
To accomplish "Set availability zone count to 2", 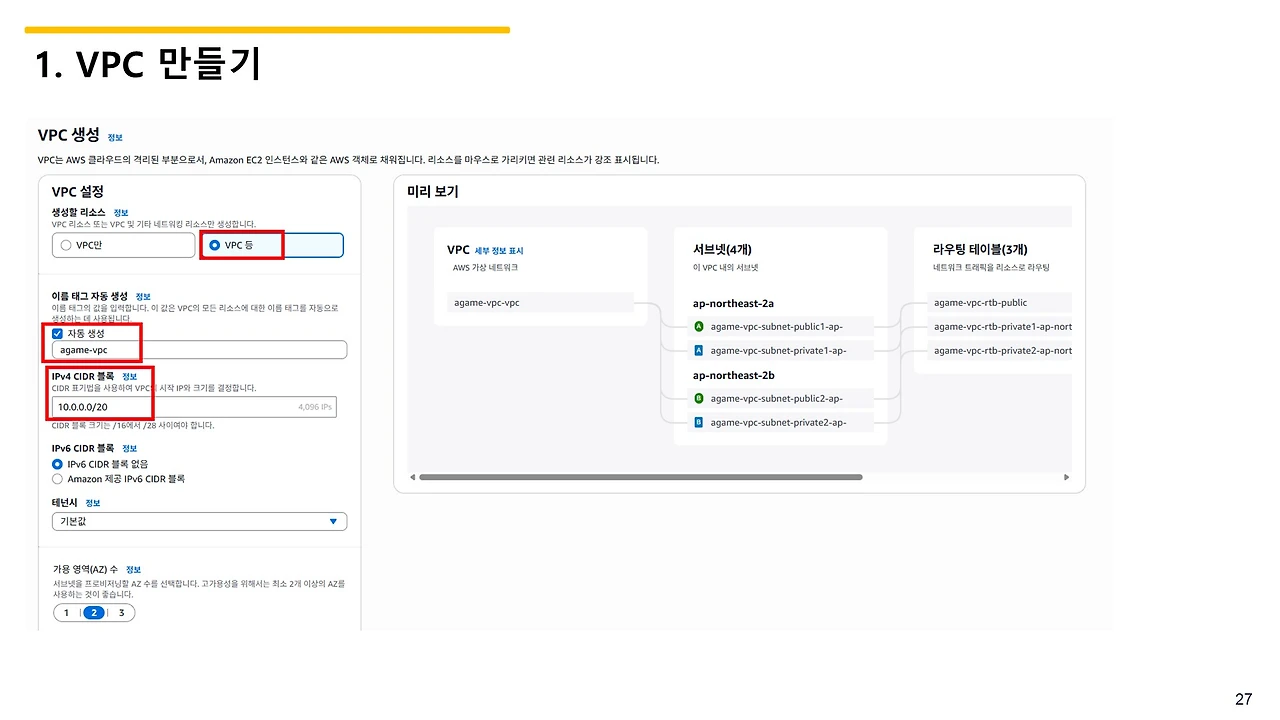I will (x=94, y=613).
